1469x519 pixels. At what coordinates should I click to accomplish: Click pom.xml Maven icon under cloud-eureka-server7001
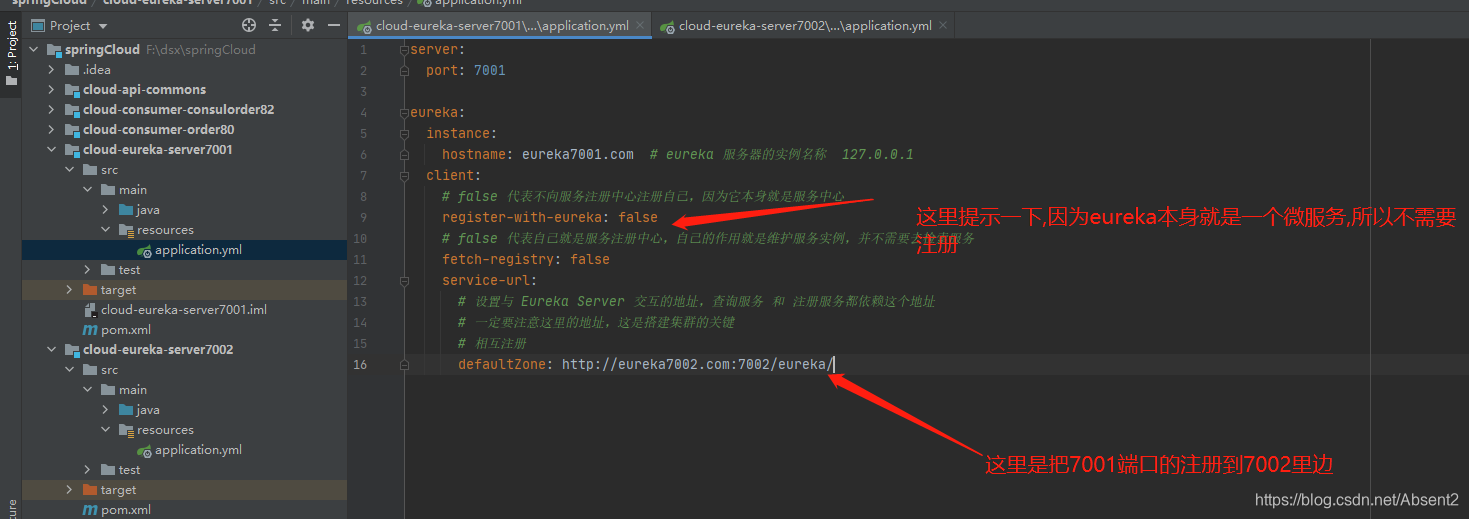tap(90, 329)
